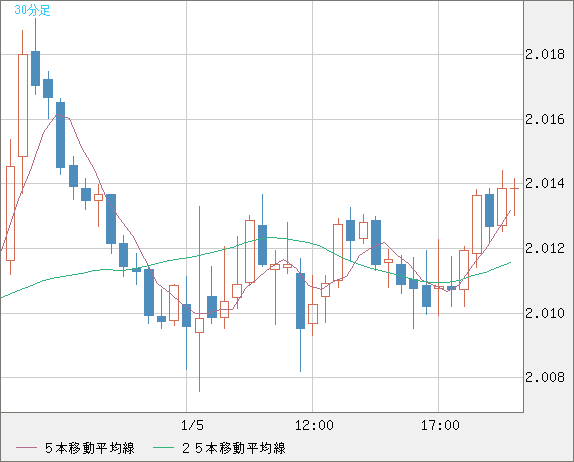Screen dimensions: 574x462
Task: Click the 17:00 time axis label
Action: click(x=440, y=425)
